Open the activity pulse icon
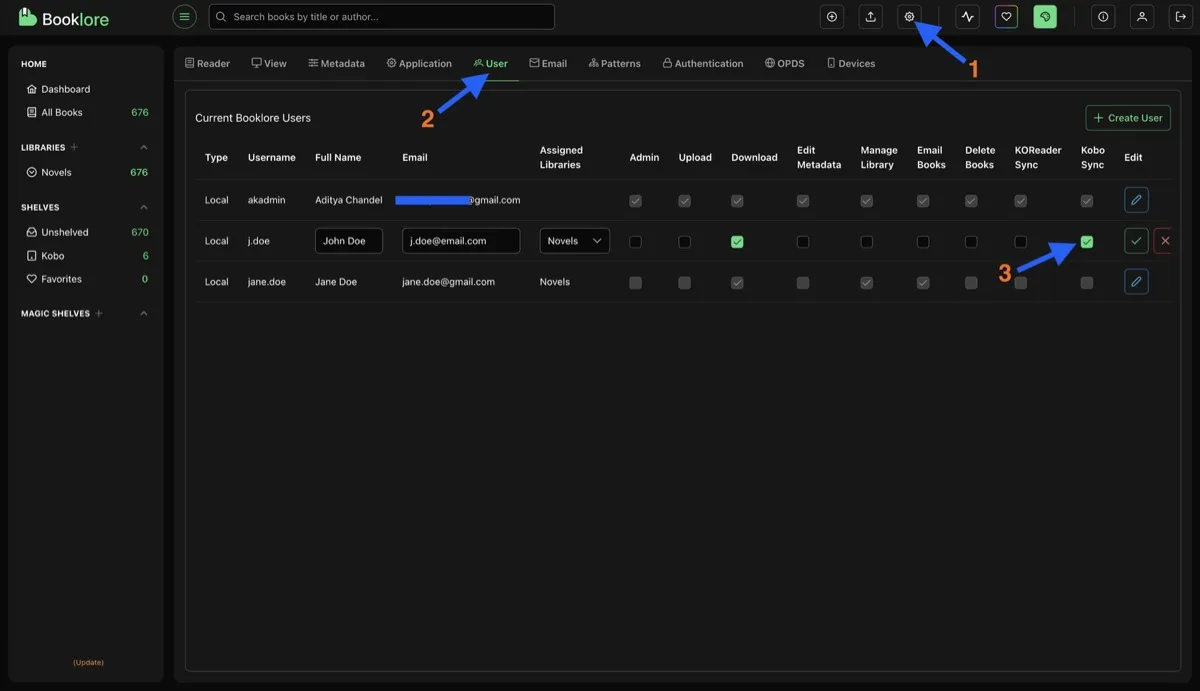 point(967,17)
